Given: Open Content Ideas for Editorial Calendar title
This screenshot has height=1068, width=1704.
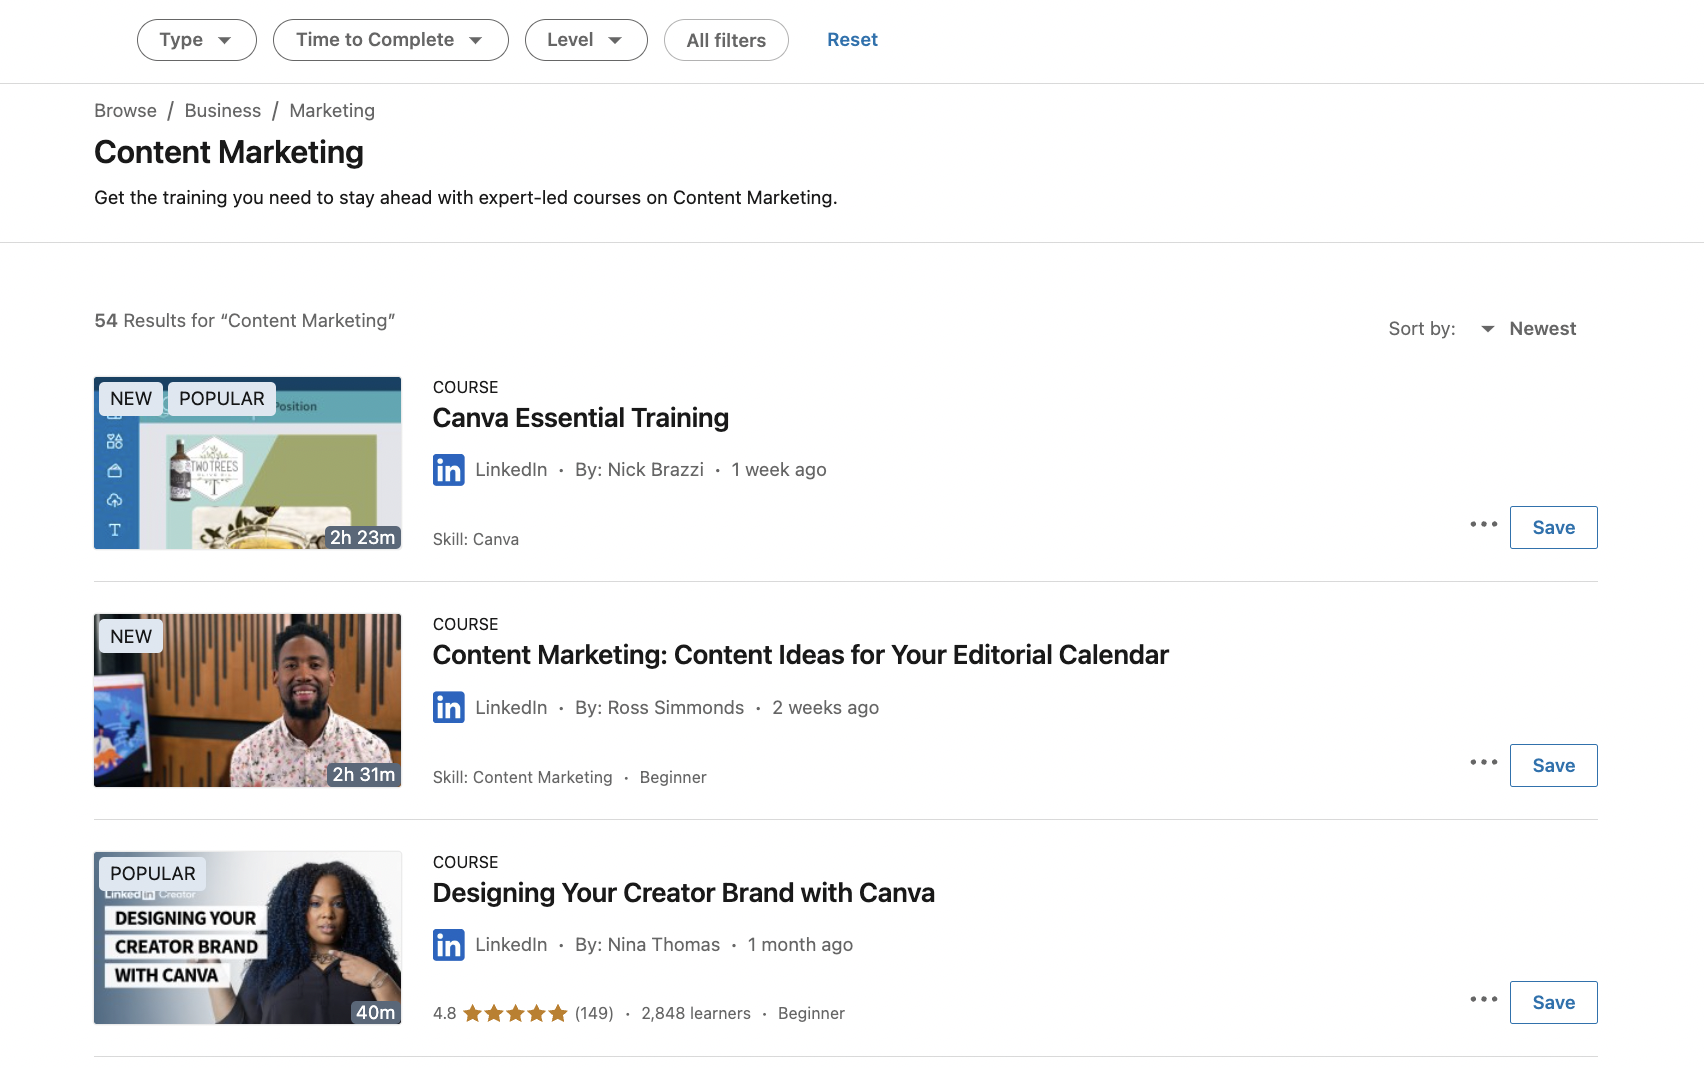Looking at the screenshot, I should (x=800, y=655).
